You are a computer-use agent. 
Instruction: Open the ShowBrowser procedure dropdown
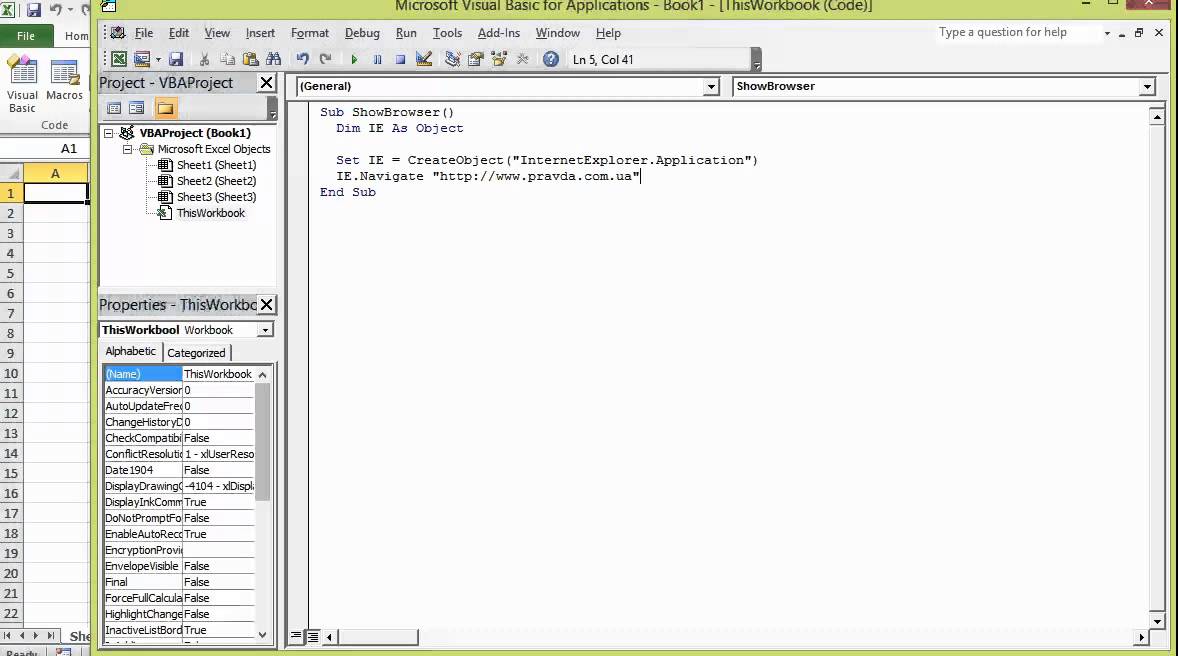[x=1146, y=86]
